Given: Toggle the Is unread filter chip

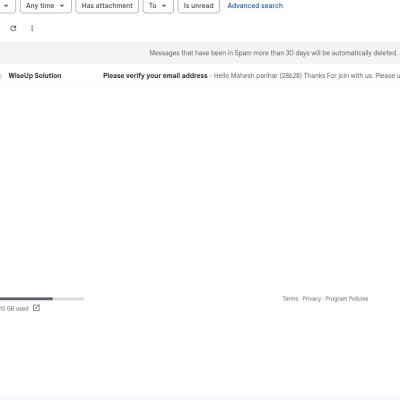Looking at the screenshot, I should pos(199,6).
